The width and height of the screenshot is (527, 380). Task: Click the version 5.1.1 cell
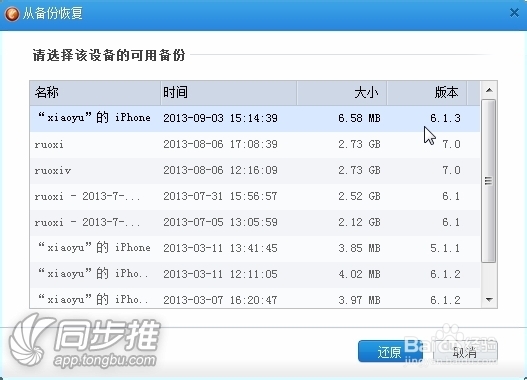(x=445, y=248)
